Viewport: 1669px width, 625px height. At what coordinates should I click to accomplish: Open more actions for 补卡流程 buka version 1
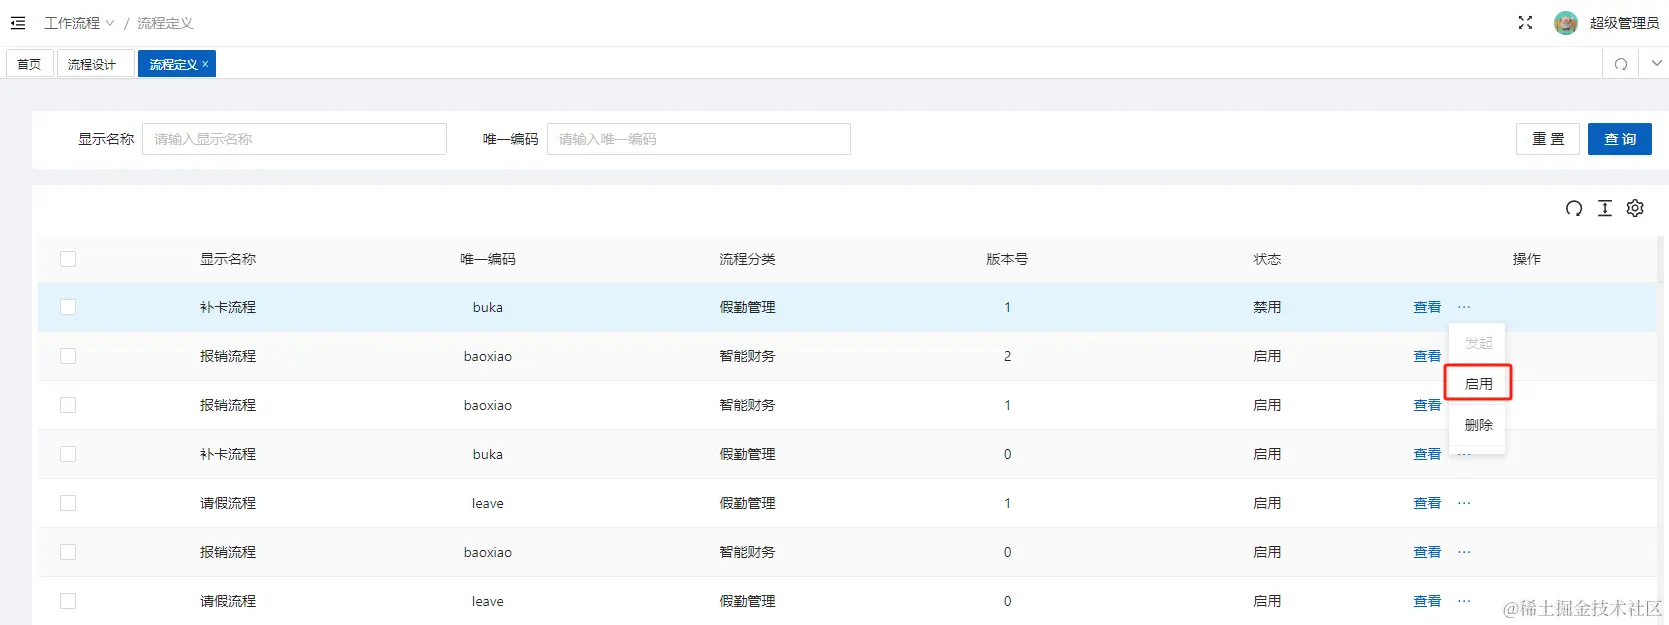point(1464,307)
